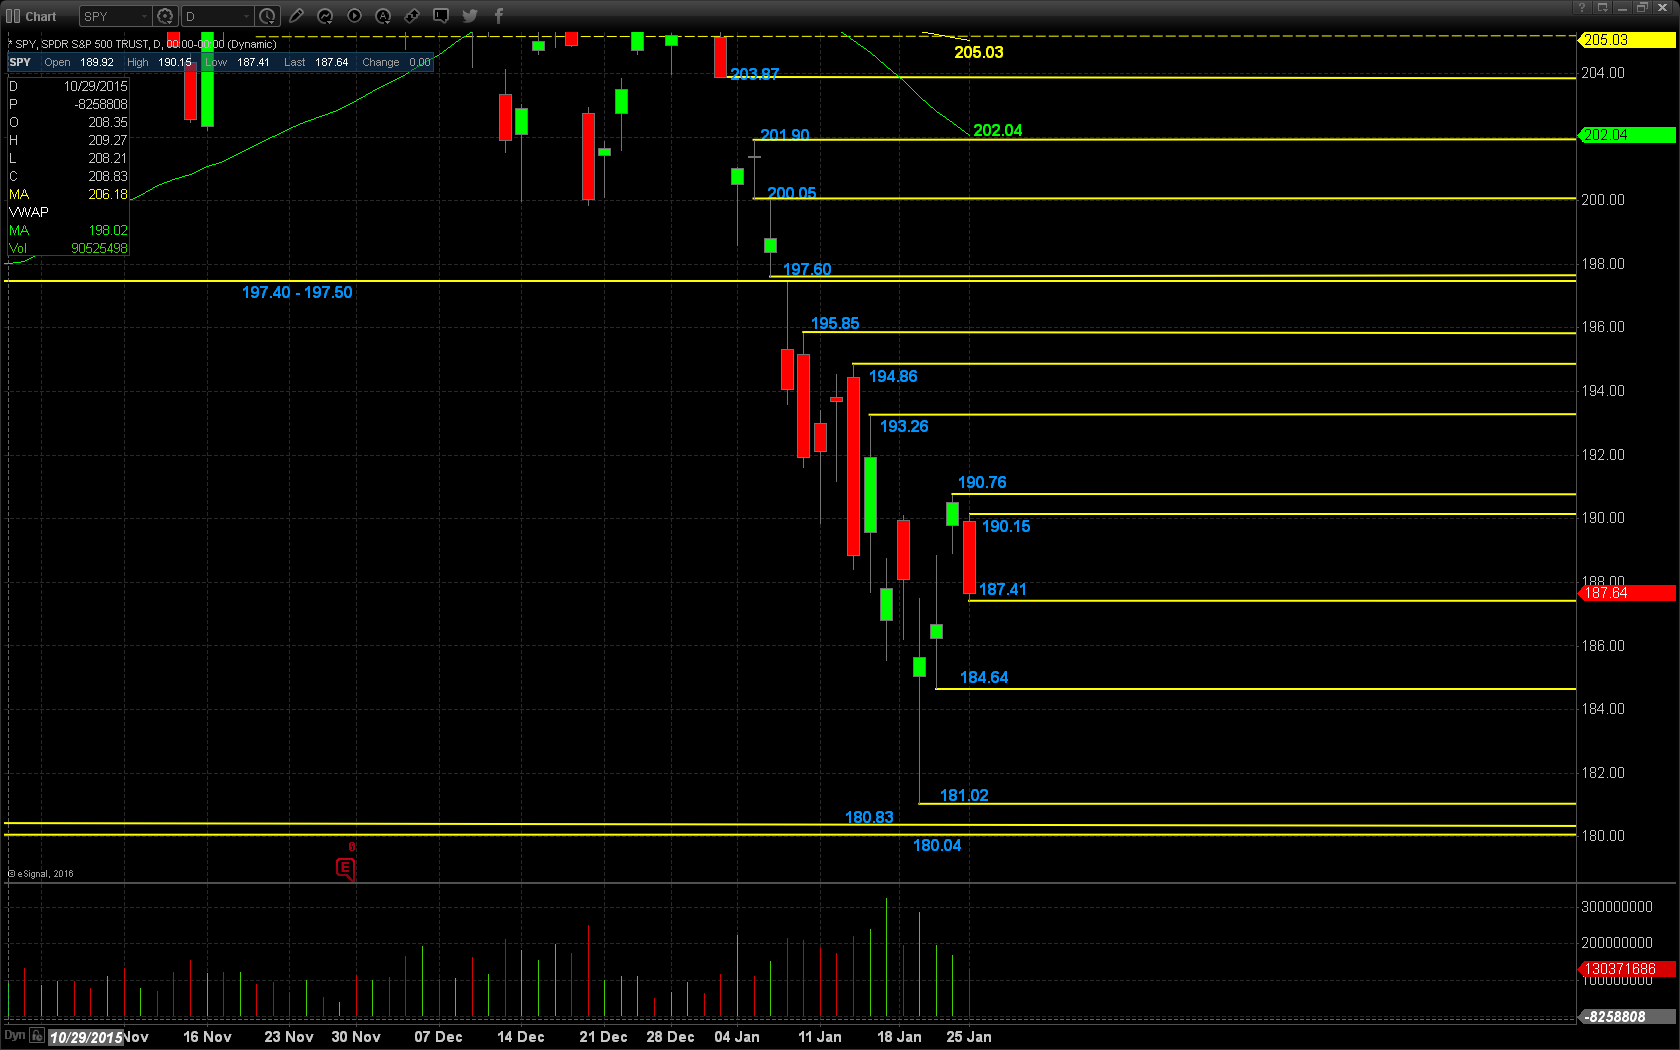Click the red 130371686 volume marker
Image resolution: width=1680 pixels, height=1050 pixels.
(x=1627, y=969)
